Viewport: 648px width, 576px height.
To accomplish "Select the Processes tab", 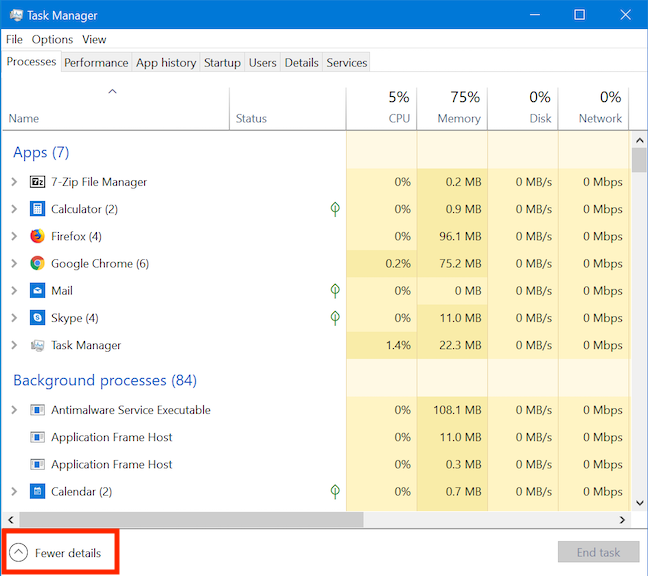I will point(31,61).
